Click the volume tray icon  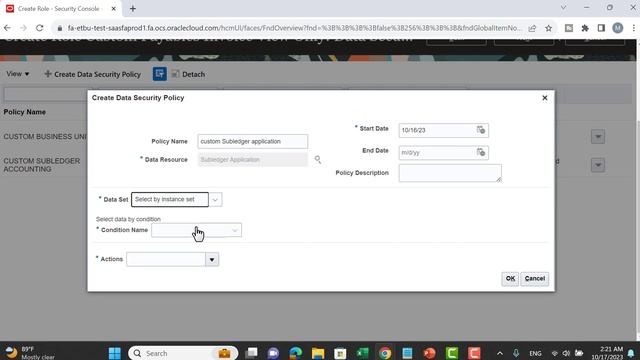pyautogui.click(x=566, y=353)
